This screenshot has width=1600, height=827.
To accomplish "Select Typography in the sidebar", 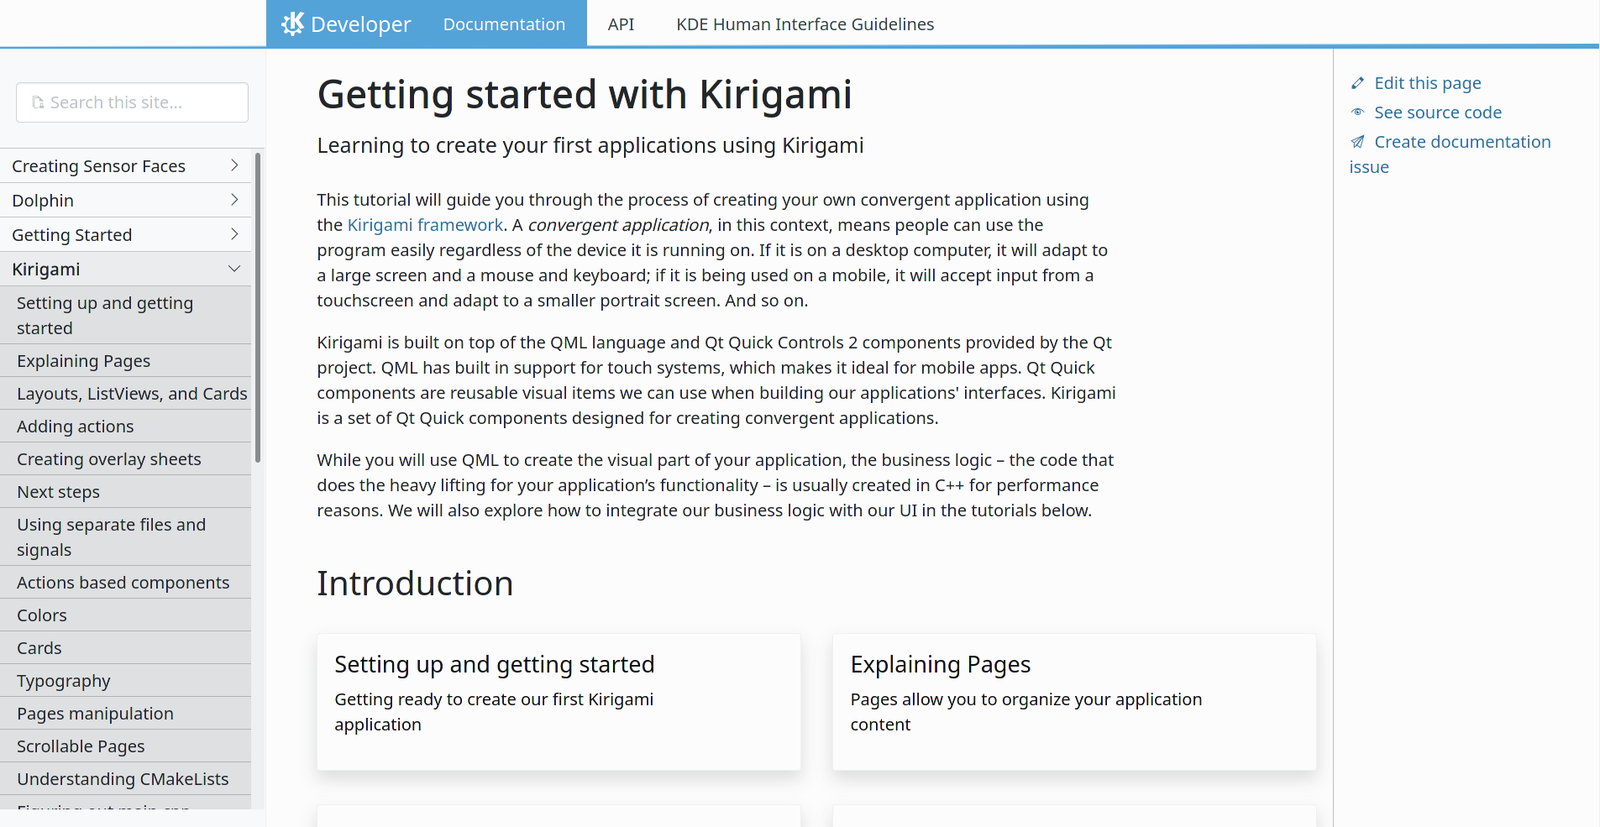I will 64,681.
